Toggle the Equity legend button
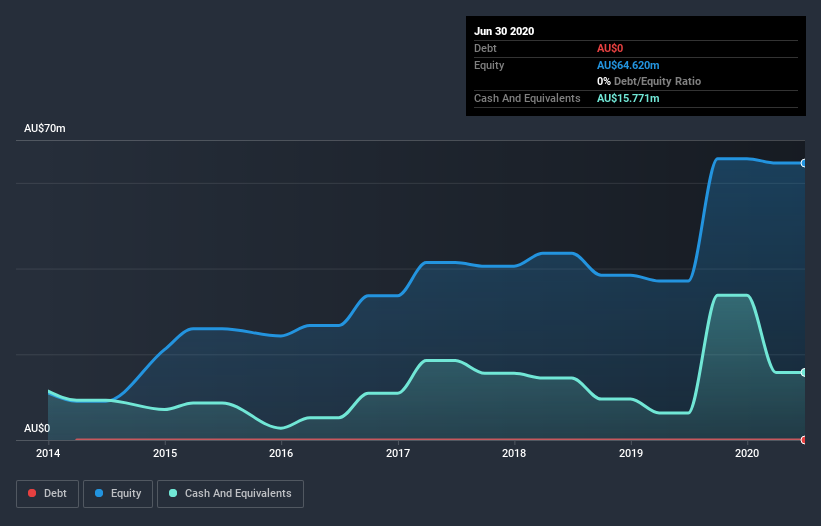Viewport: 821px width, 526px height. [118, 494]
